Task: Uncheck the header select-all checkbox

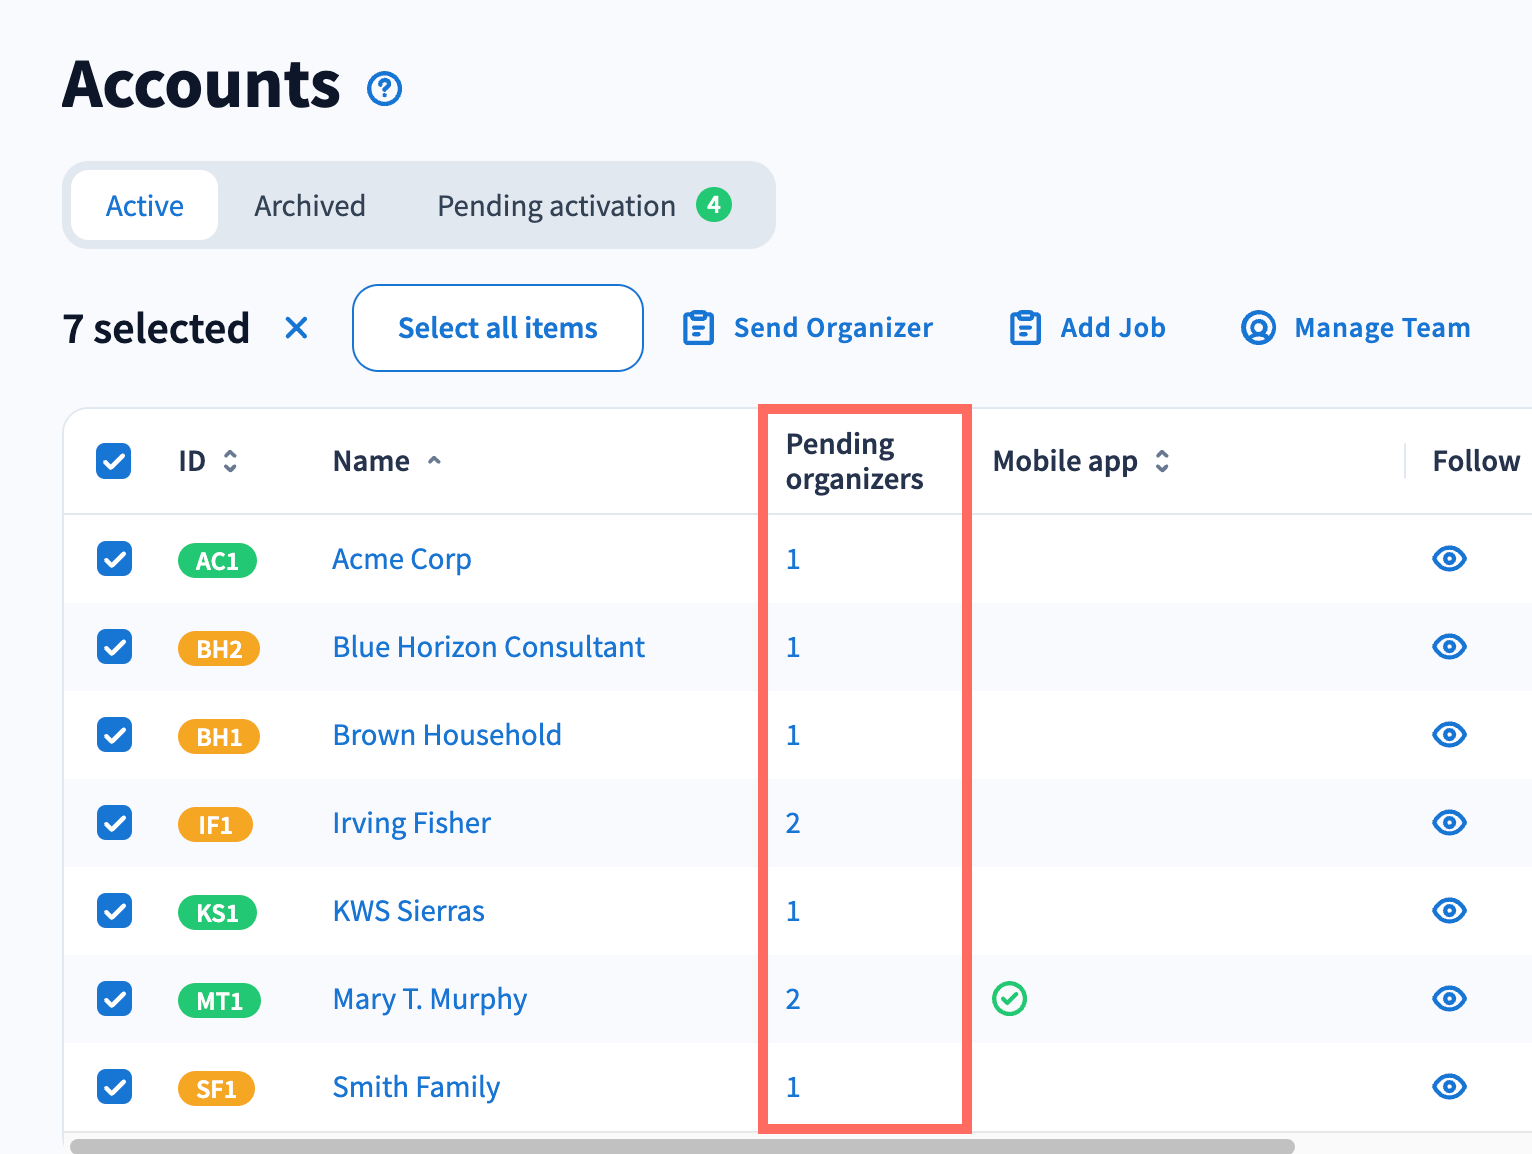Action: pos(114,461)
